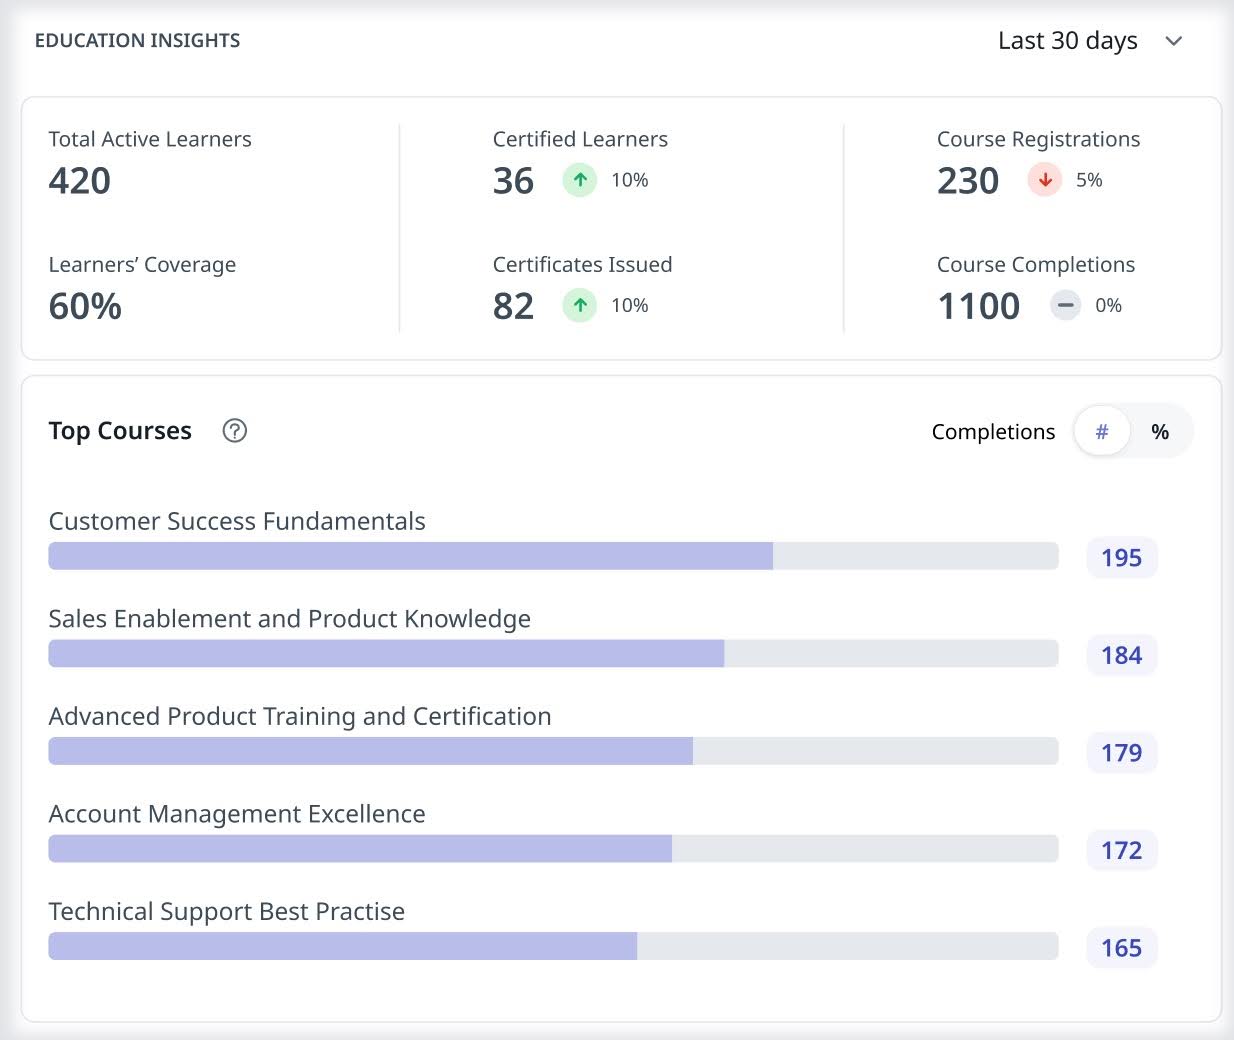Screen dimensions: 1234x1040
Task: Click the Learners' Coverage 60% metric
Action: click(85, 306)
